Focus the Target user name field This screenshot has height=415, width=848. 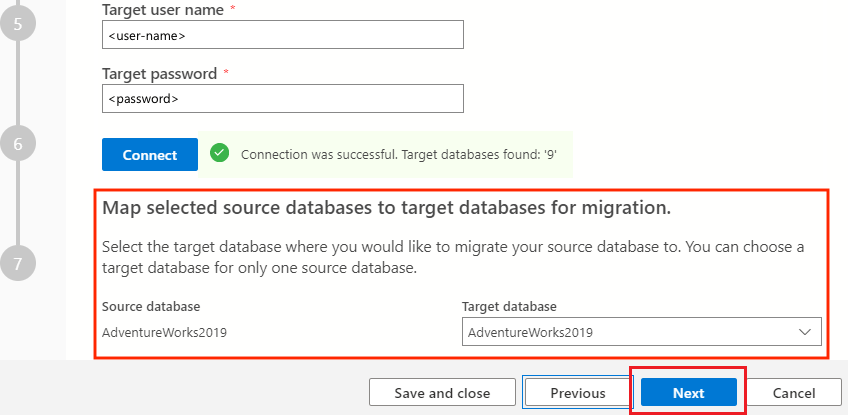coord(283,35)
